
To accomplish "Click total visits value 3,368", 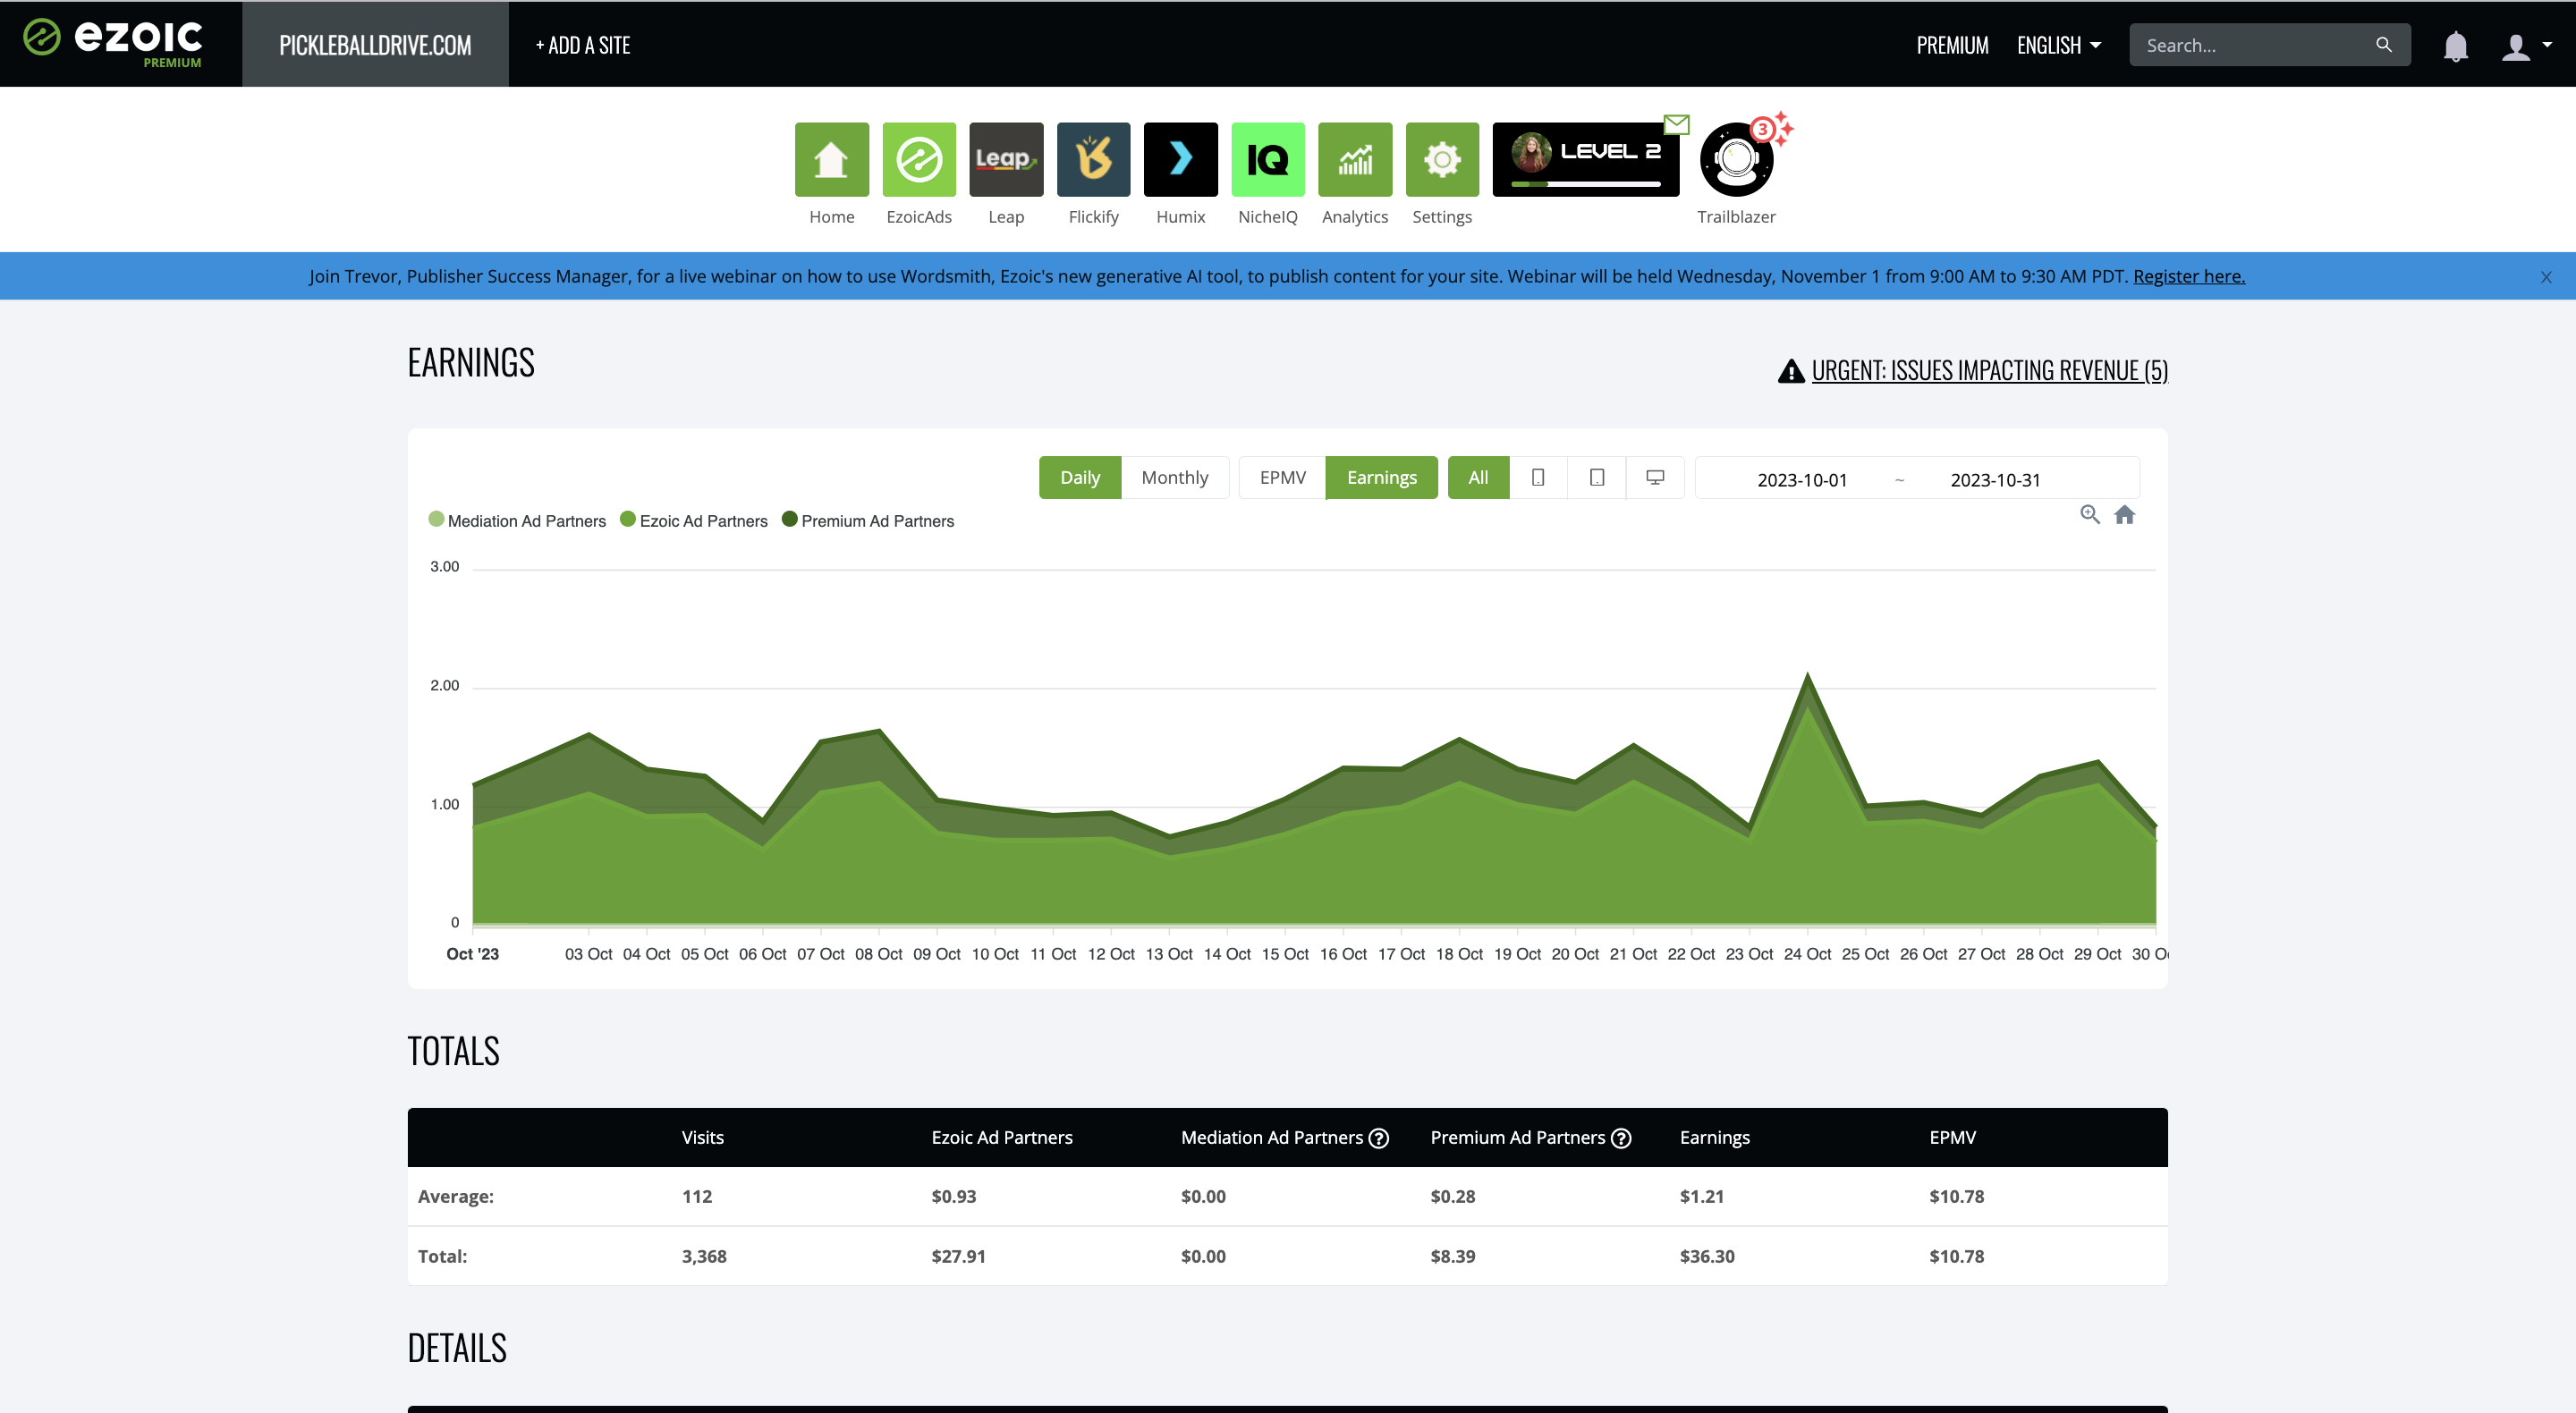I will click(x=704, y=1257).
